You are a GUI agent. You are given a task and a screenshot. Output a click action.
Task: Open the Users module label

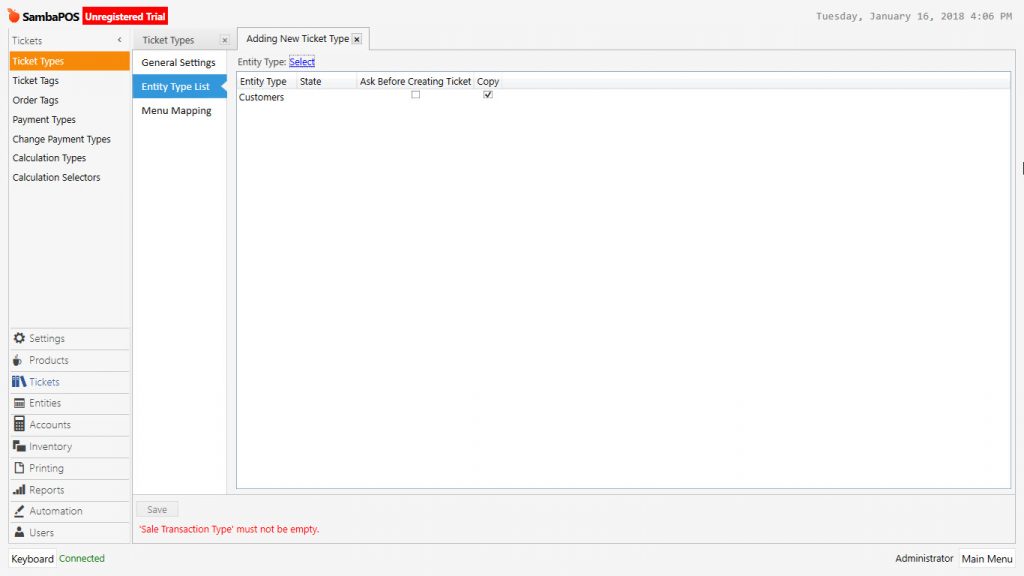41,532
